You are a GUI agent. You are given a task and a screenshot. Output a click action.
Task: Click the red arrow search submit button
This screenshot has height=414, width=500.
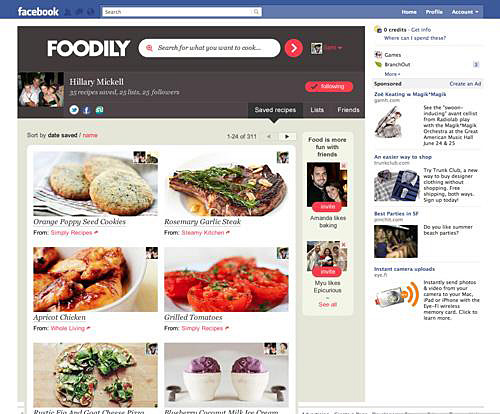coord(294,48)
